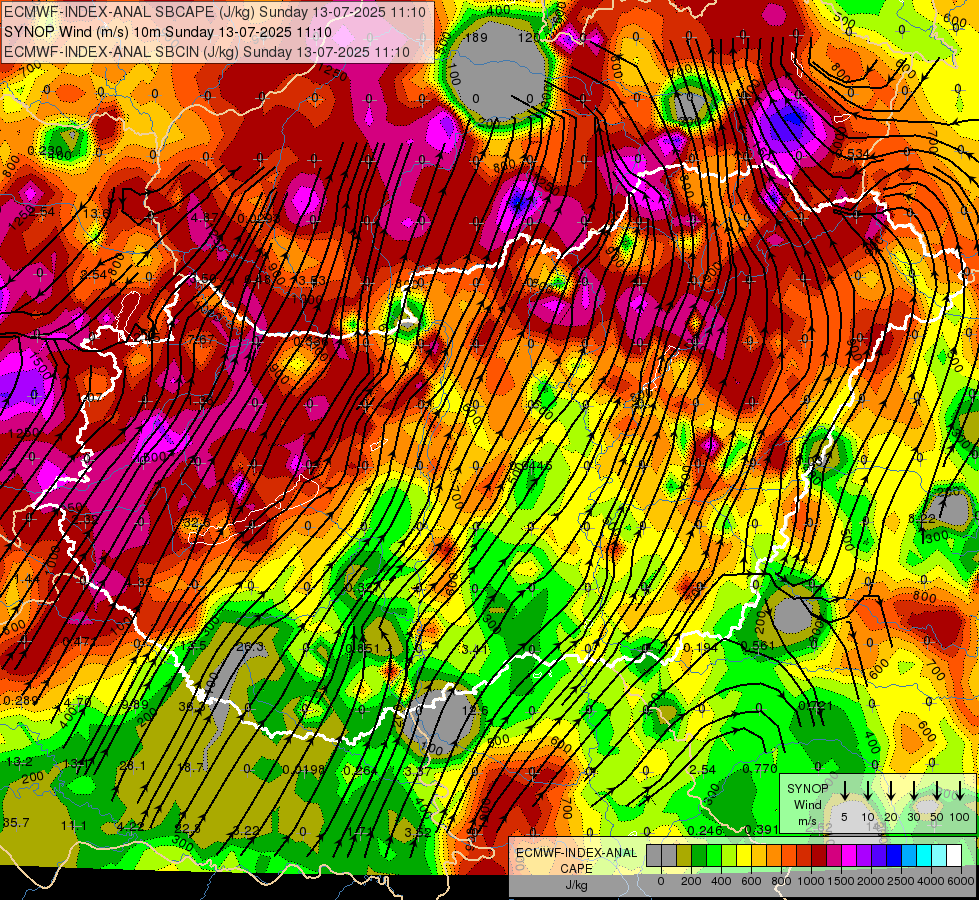Click the 0.721 station value

pos(815,706)
